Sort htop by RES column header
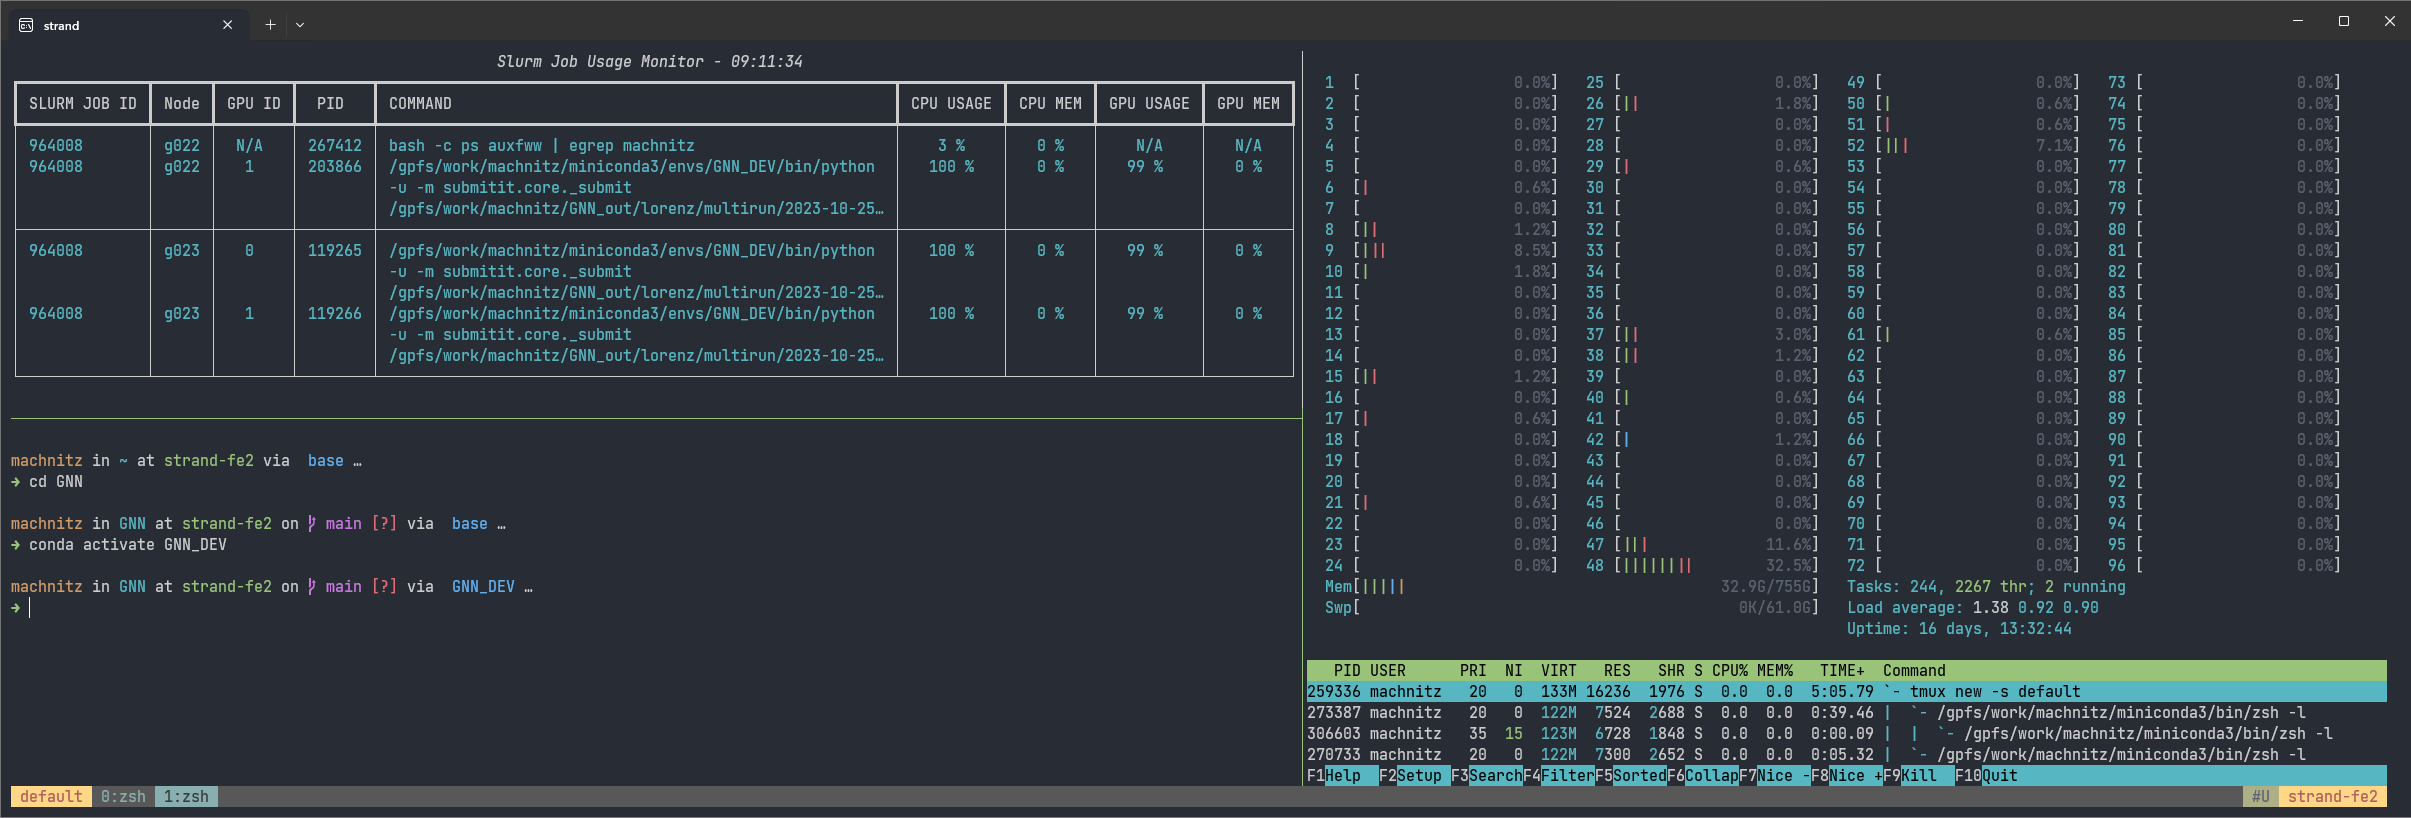 [x=1617, y=671]
